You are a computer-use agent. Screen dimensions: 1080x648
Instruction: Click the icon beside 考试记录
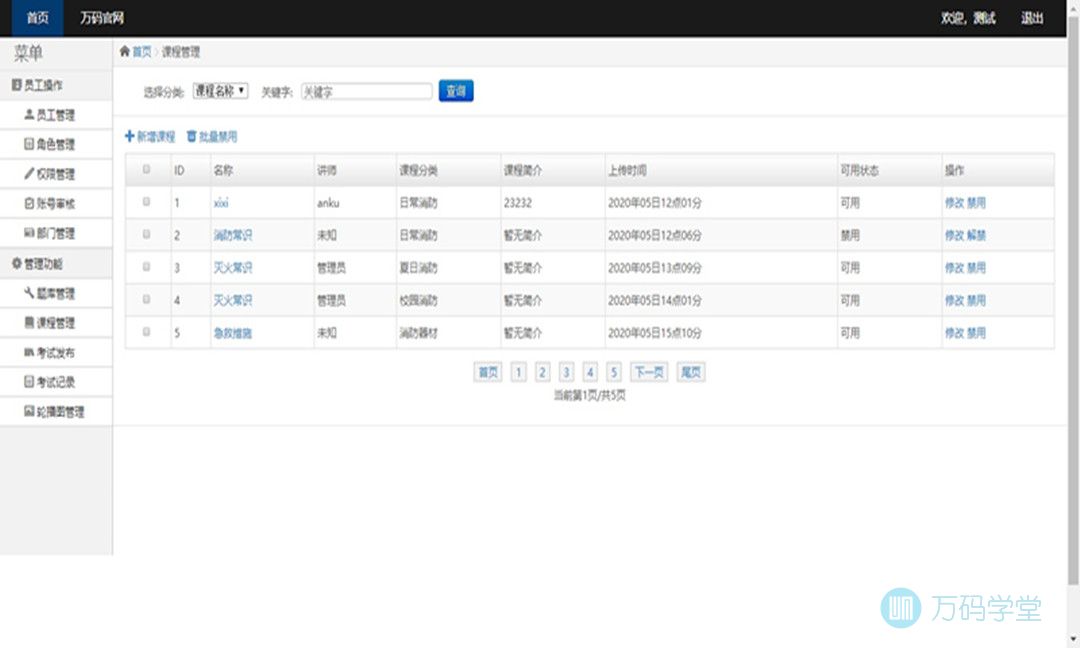29,382
